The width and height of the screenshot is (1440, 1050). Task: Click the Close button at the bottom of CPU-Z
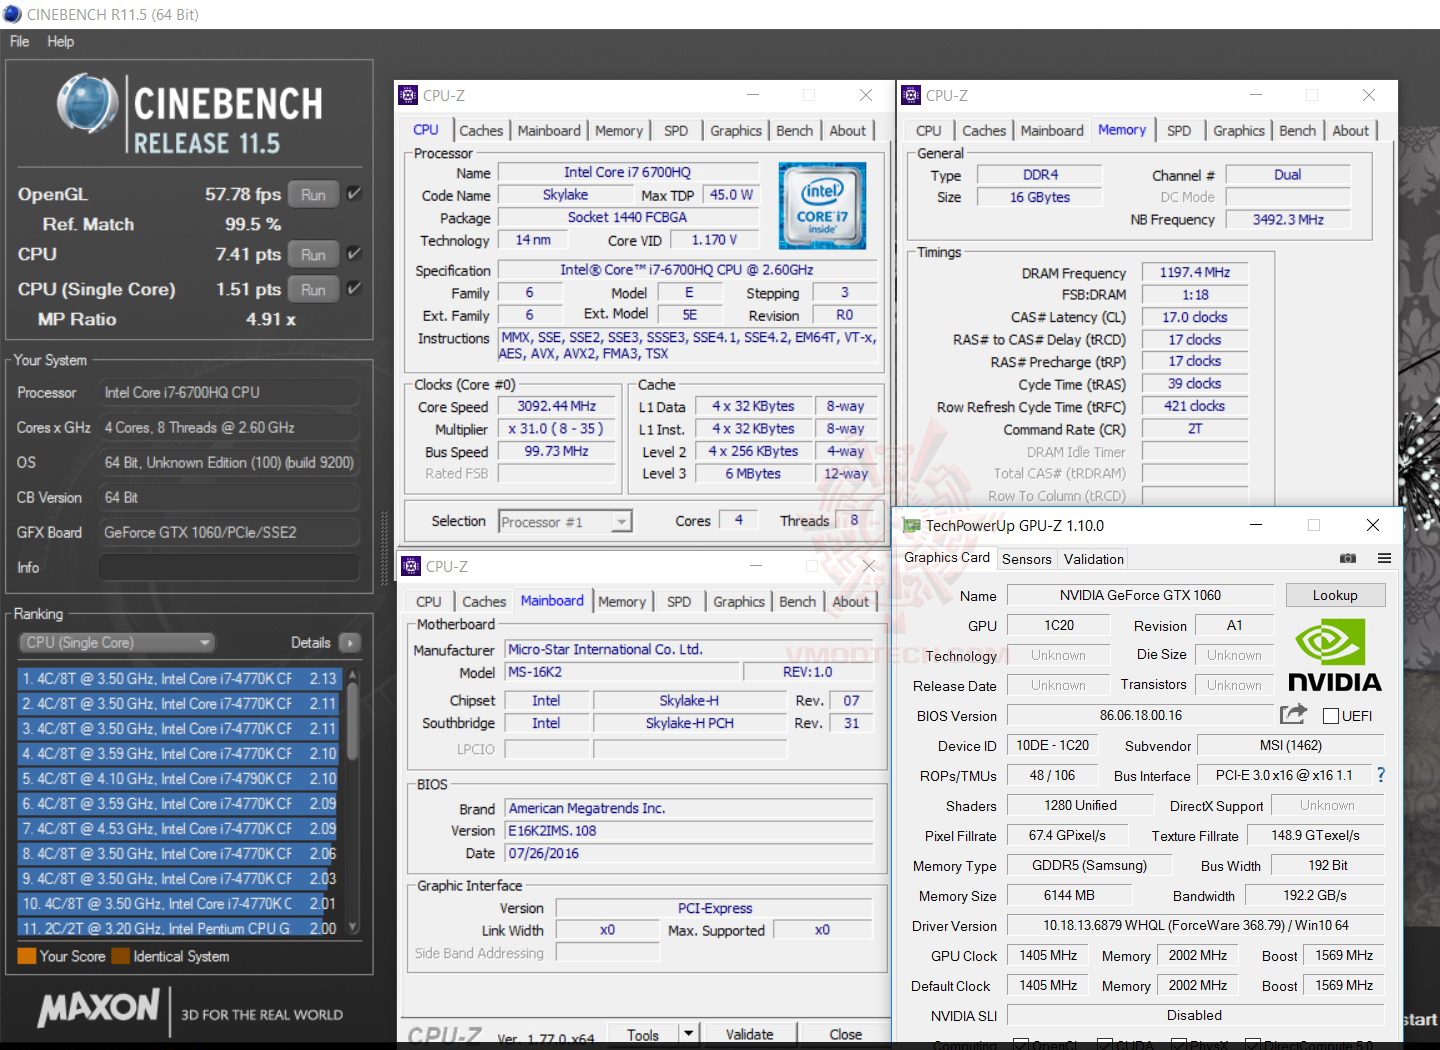845,1034
